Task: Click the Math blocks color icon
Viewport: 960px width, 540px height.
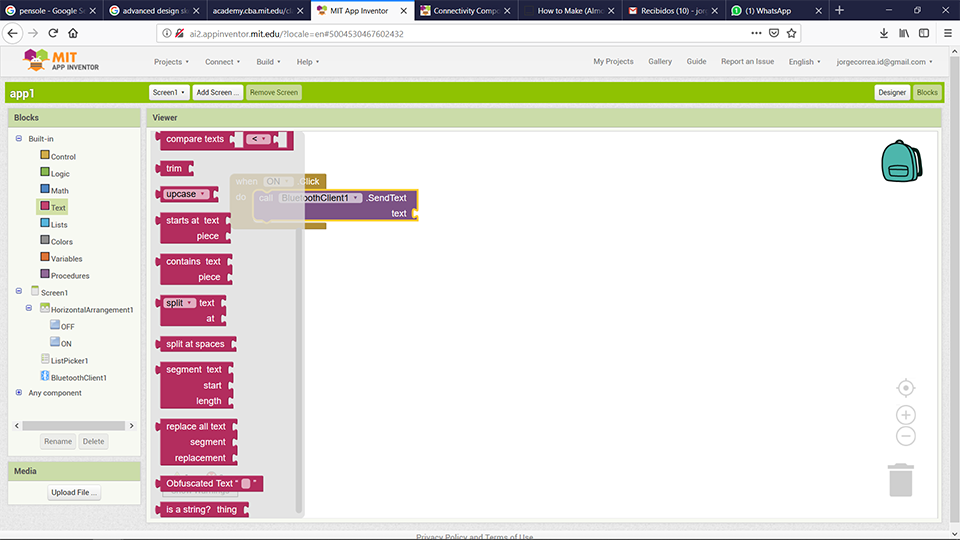Action: click(45, 190)
